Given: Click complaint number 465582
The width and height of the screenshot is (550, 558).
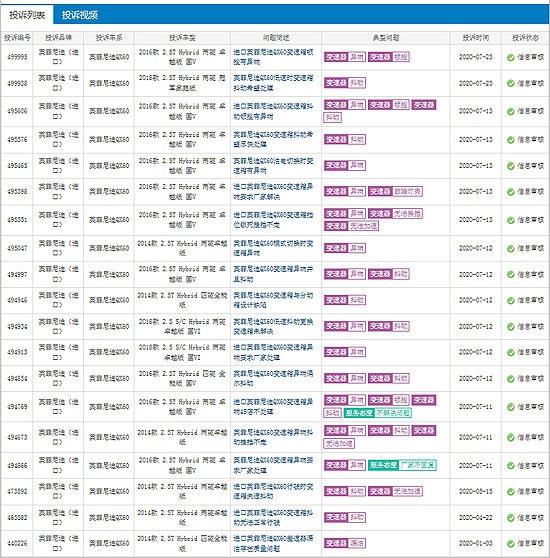Looking at the screenshot, I should (17, 517).
